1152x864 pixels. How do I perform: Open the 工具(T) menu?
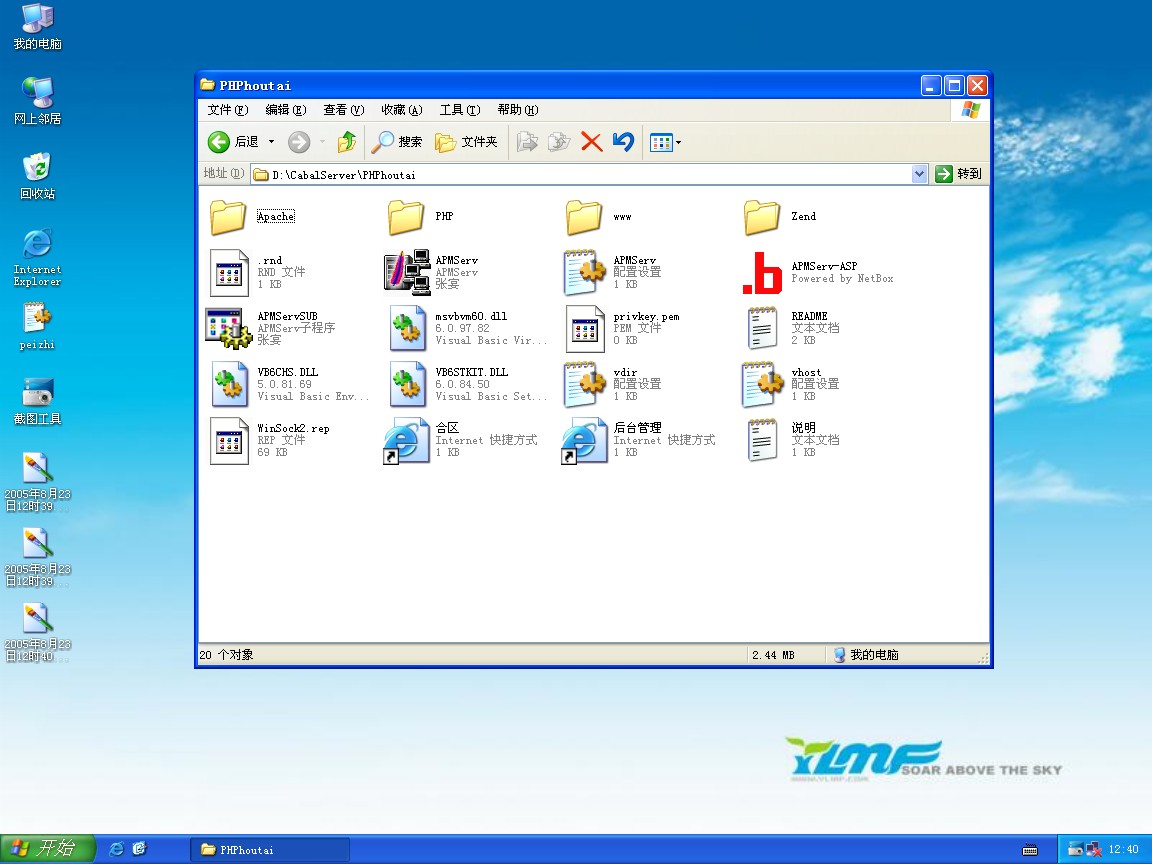(x=458, y=110)
